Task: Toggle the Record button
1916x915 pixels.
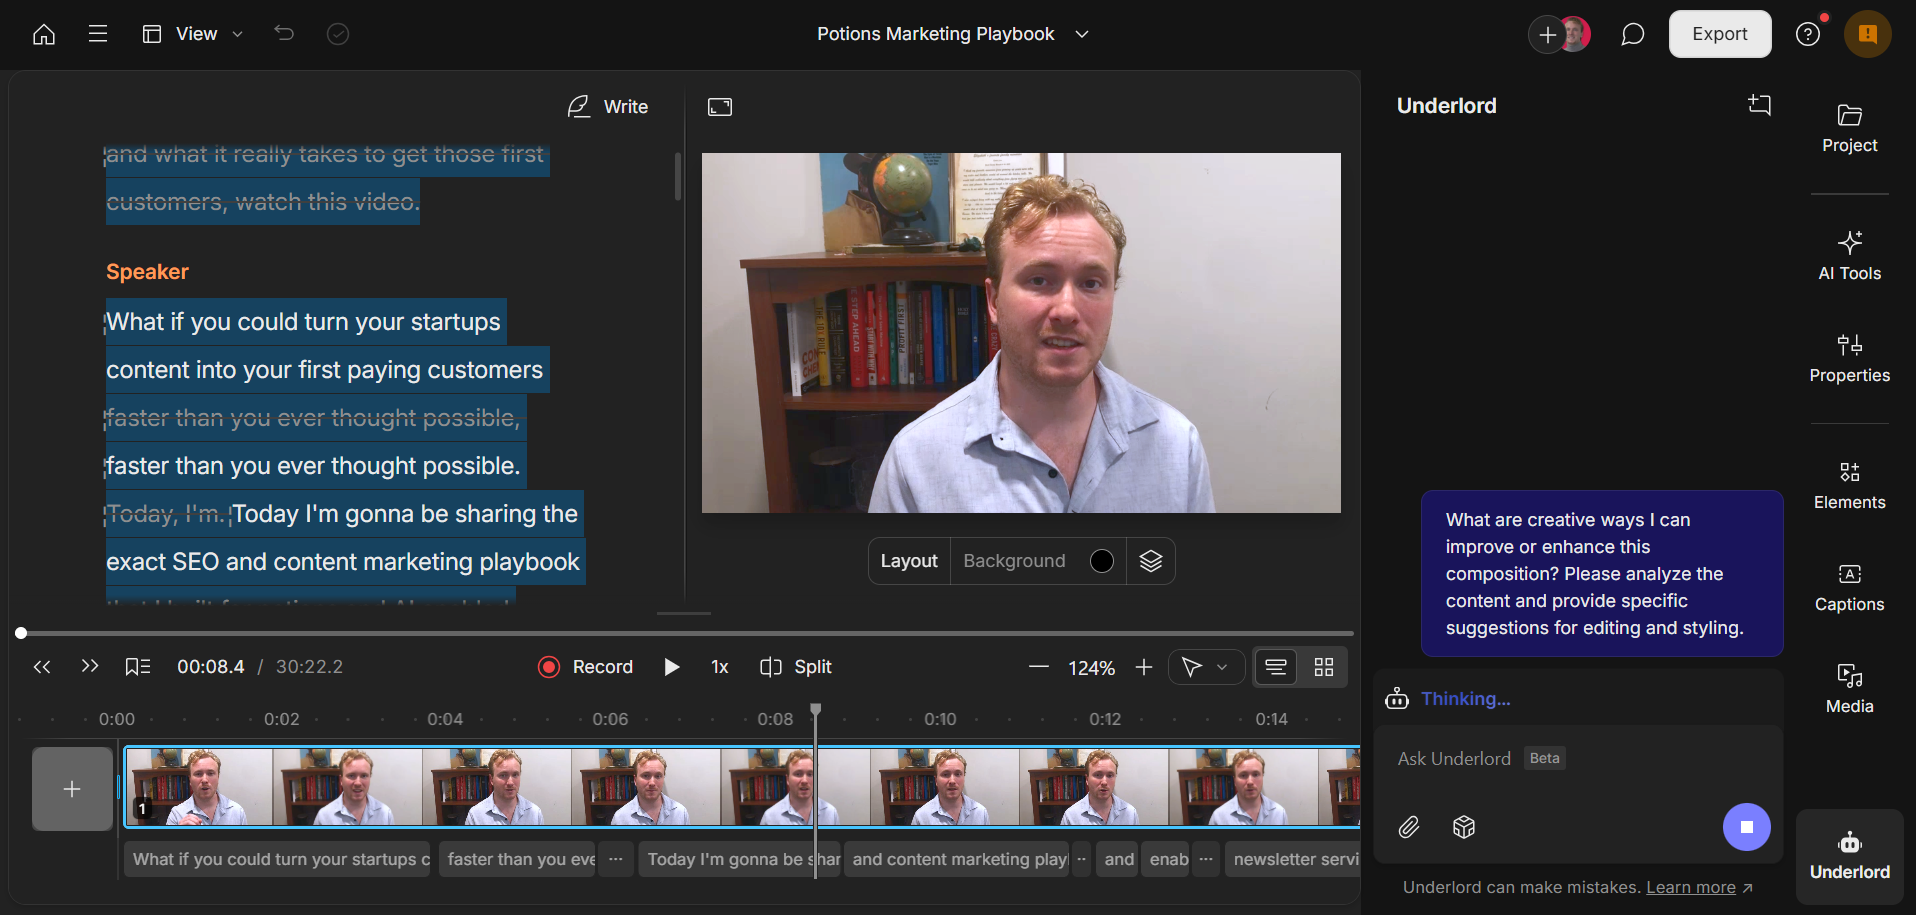Action: point(586,667)
